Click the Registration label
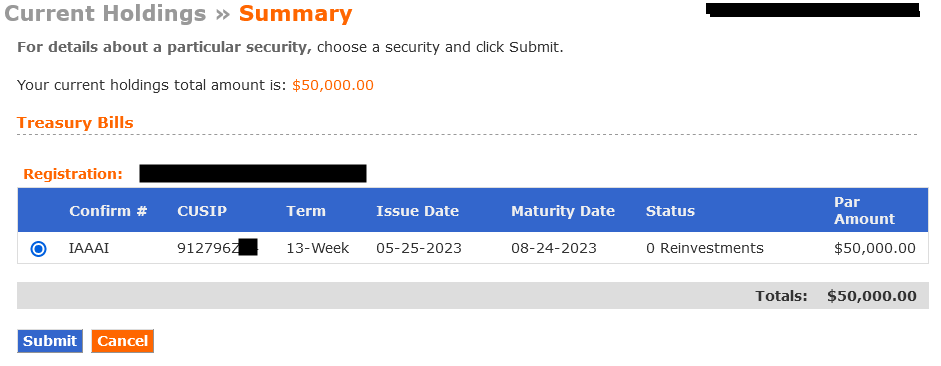The image size is (941, 366). [73, 174]
